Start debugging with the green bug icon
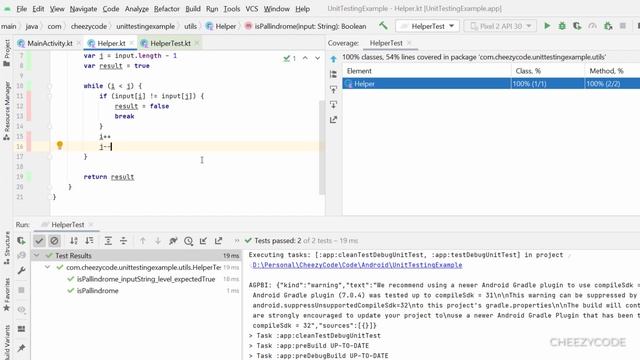The width and height of the screenshot is (640, 360). coord(562,26)
